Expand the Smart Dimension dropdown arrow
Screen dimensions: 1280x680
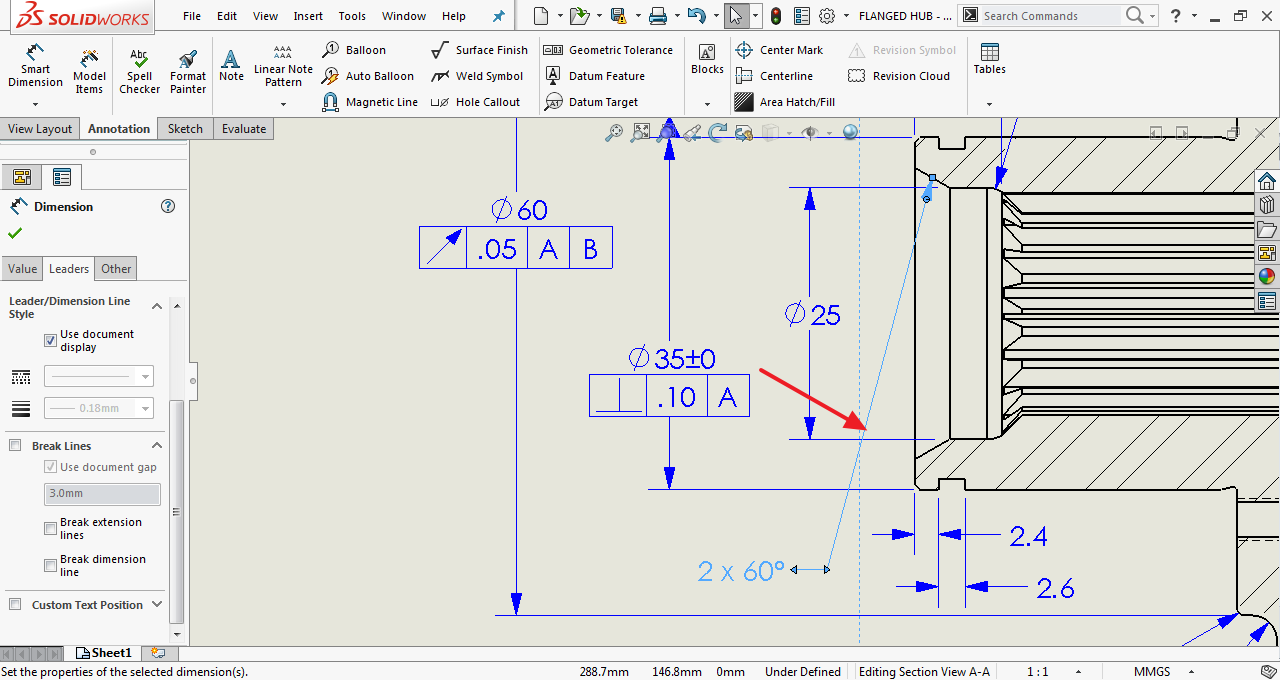35,104
